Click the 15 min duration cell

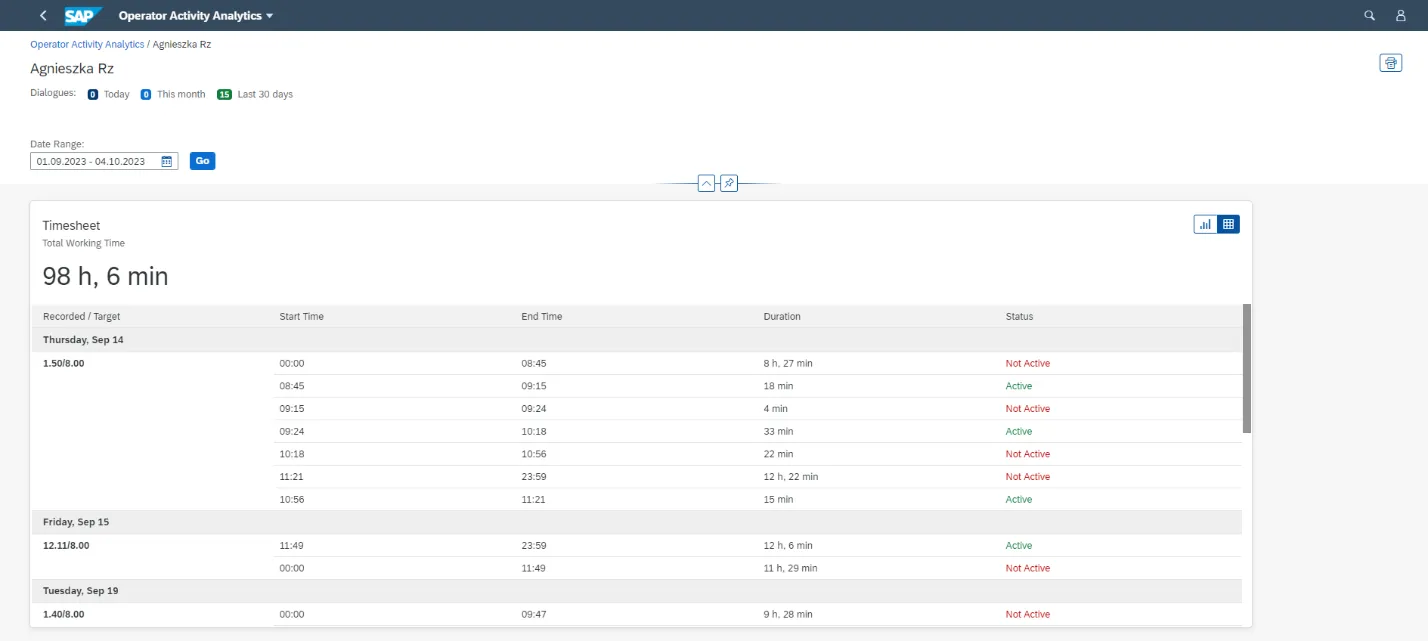(x=778, y=500)
